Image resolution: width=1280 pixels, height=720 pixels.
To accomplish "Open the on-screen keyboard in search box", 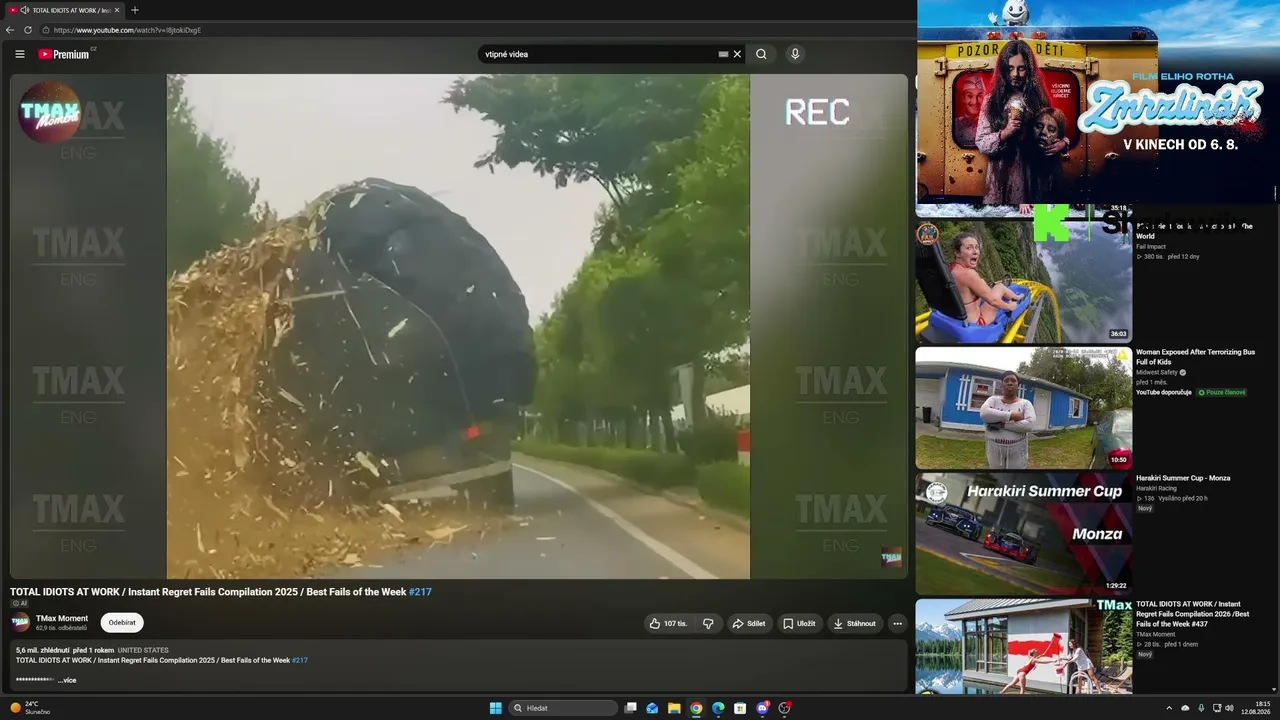I will coord(723,54).
